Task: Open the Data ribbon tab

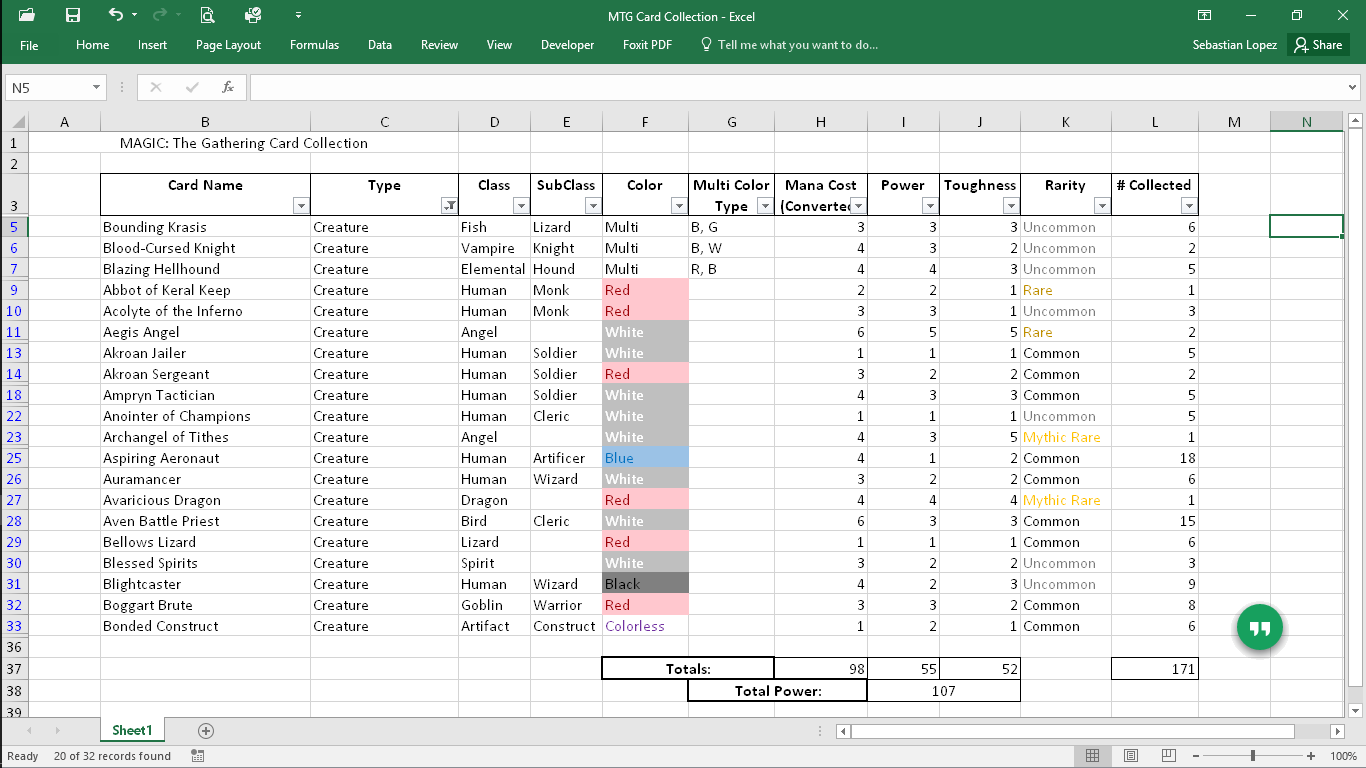Action: point(380,45)
